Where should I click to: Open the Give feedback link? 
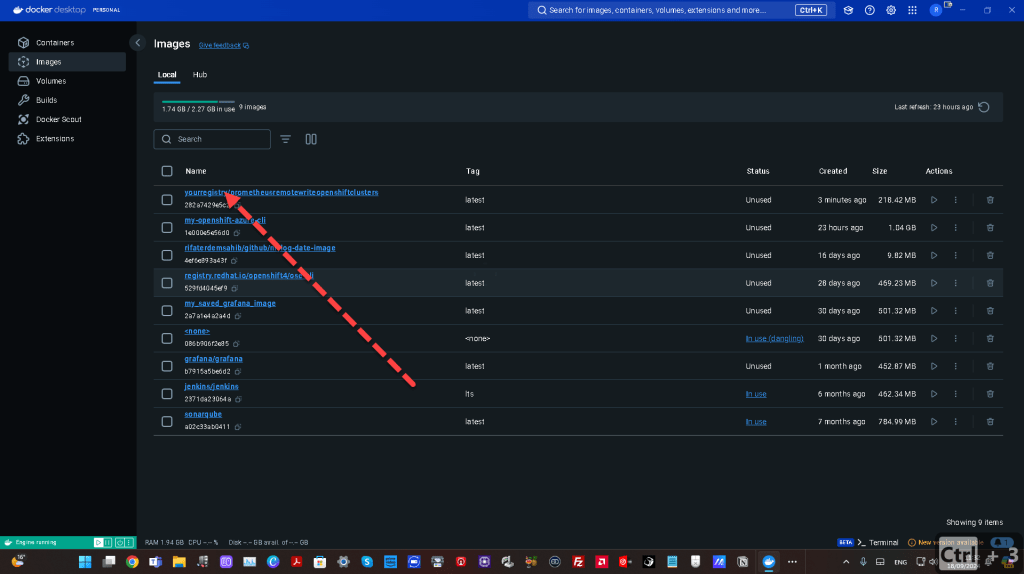pyautogui.click(x=223, y=46)
